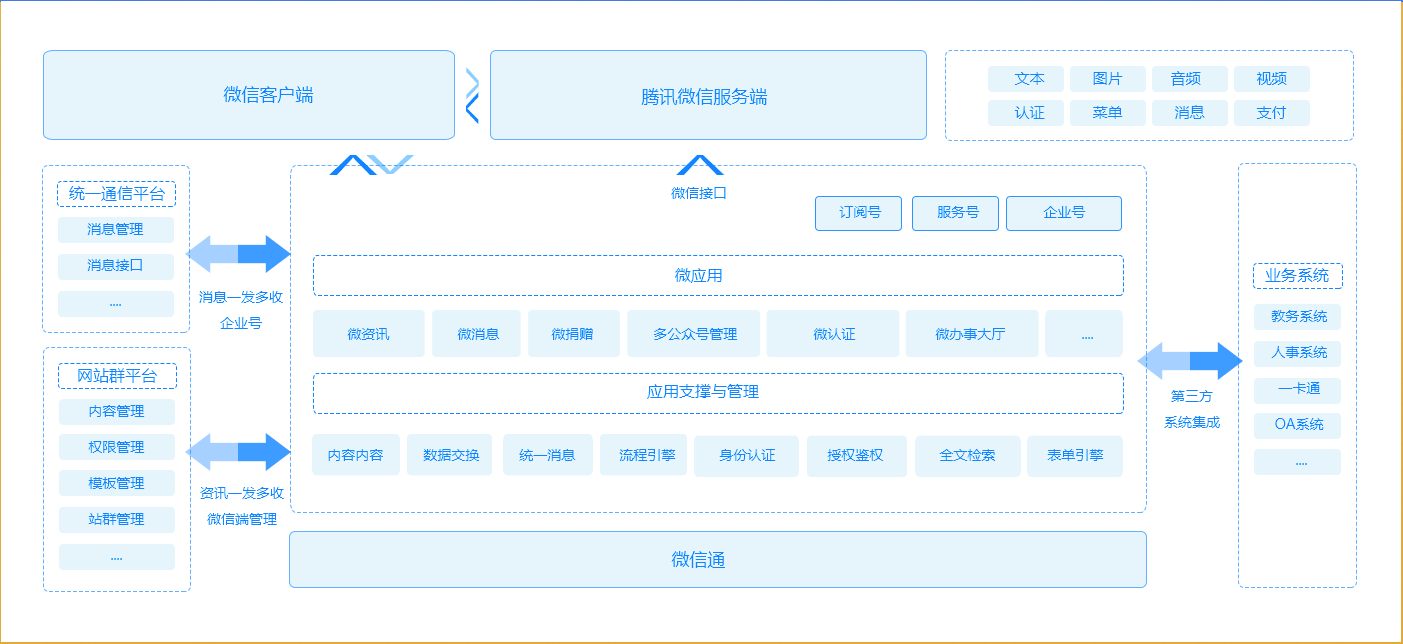Click the 系统集成 label
Image resolution: width=1403 pixels, height=644 pixels.
pos(1192,422)
